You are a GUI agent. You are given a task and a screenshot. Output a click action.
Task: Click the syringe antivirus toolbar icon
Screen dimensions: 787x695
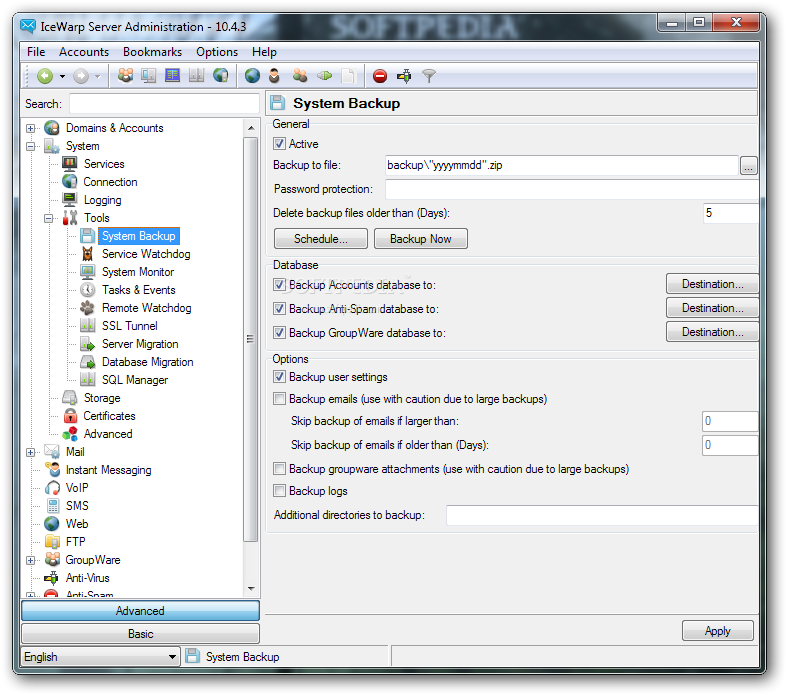(404, 76)
